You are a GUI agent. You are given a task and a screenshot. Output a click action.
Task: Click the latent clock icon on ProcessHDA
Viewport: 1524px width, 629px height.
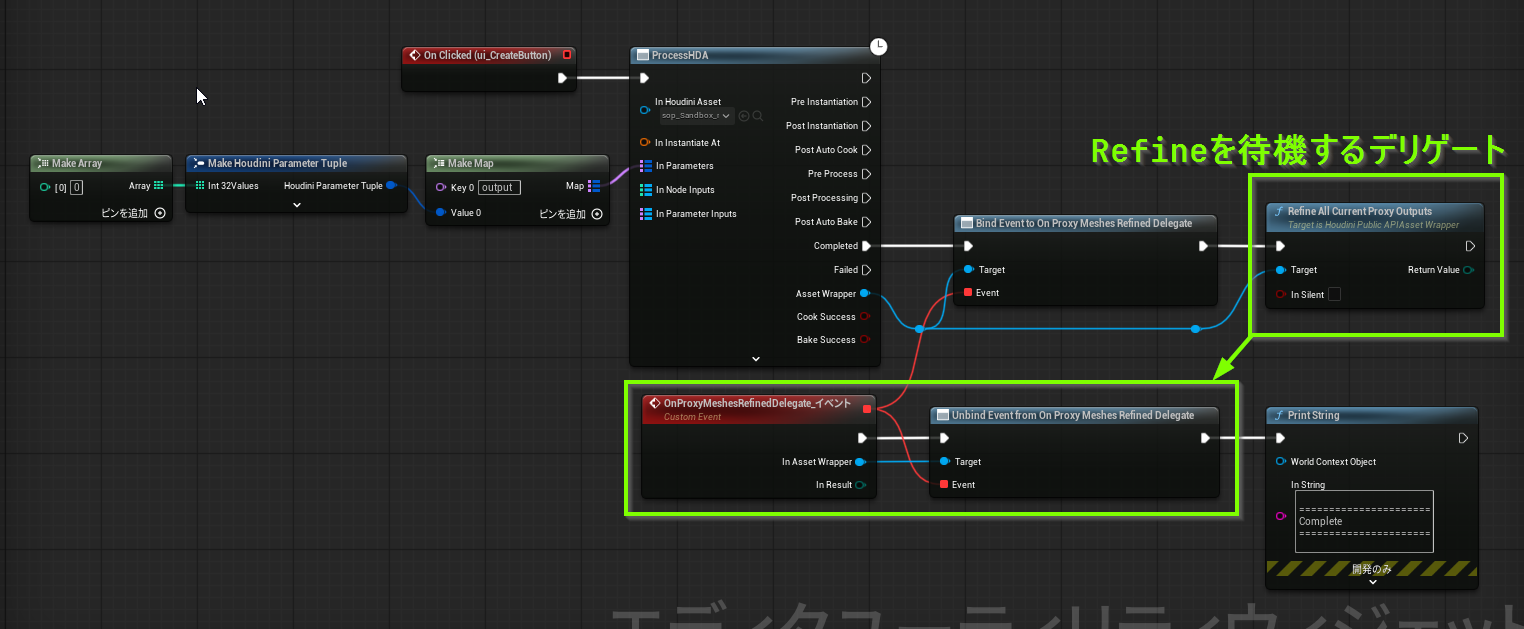click(878, 46)
